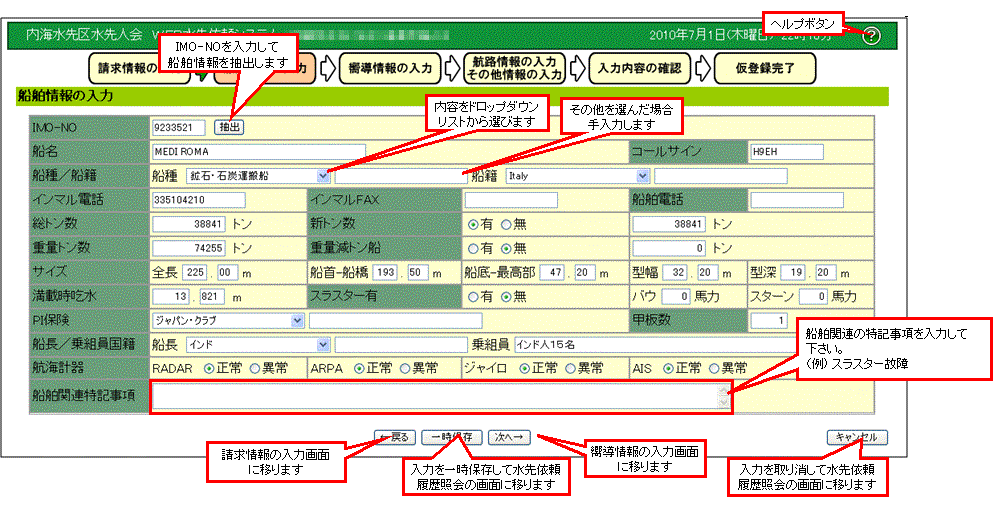Click the 抽出 button next to IMO-NO
Viewport: 1004px width, 508px height.
pyautogui.click(x=230, y=127)
